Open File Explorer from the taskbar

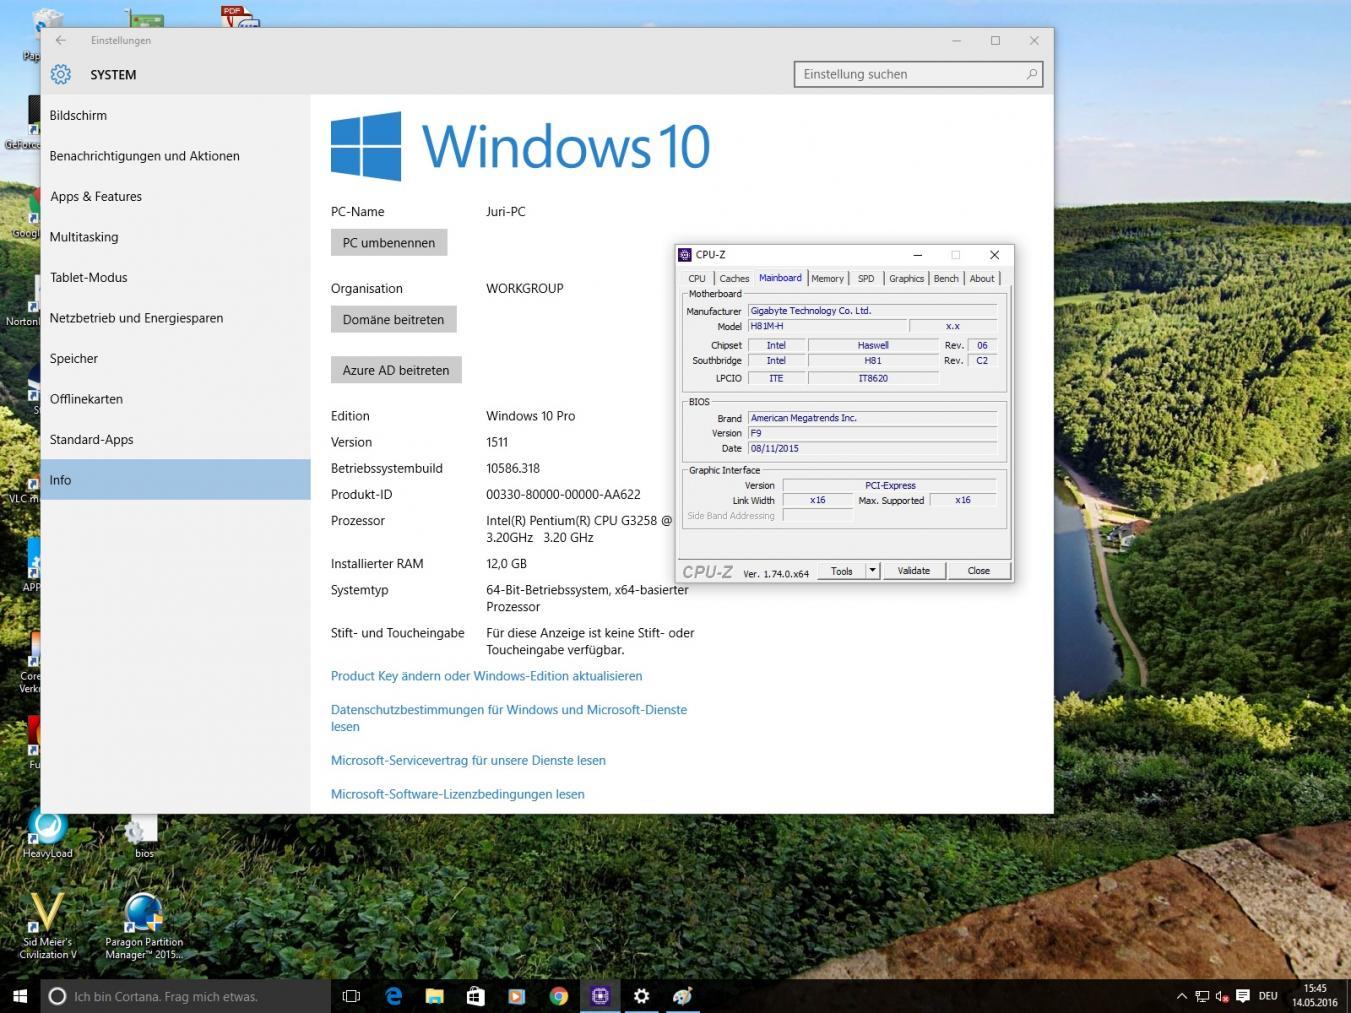coord(434,996)
